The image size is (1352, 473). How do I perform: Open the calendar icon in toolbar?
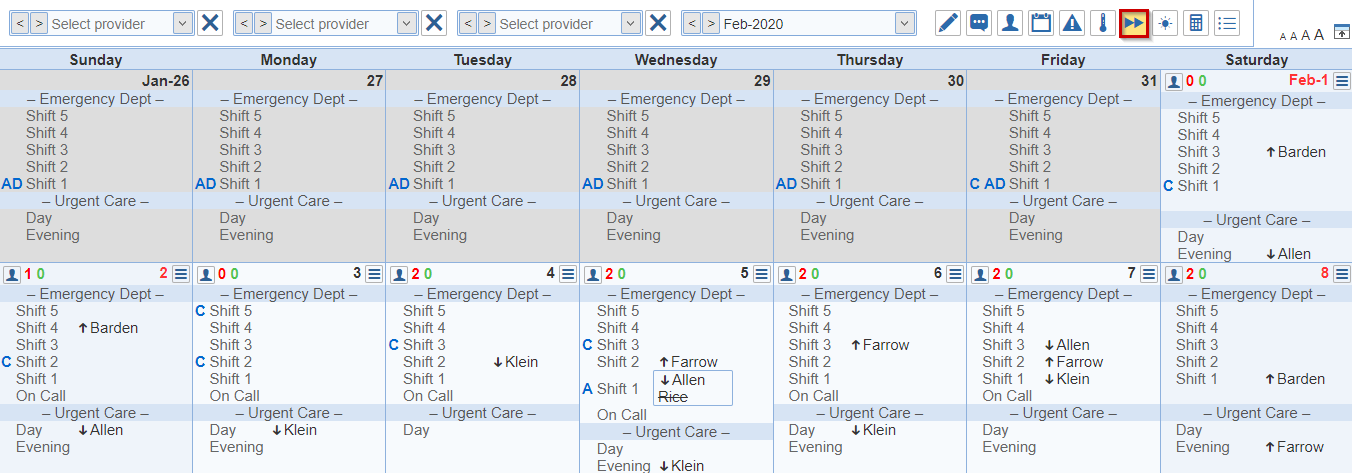point(1041,23)
